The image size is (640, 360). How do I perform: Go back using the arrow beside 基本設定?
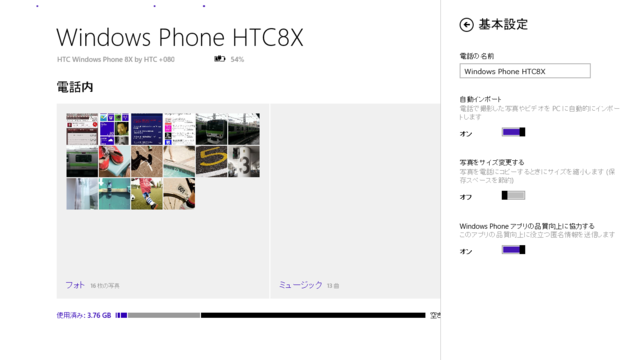click(467, 25)
